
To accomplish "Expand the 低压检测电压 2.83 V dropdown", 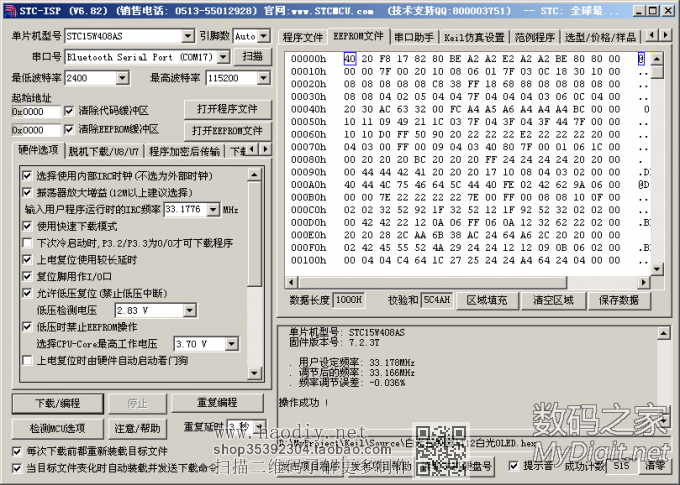I will pyautogui.click(x=190, y=310).
